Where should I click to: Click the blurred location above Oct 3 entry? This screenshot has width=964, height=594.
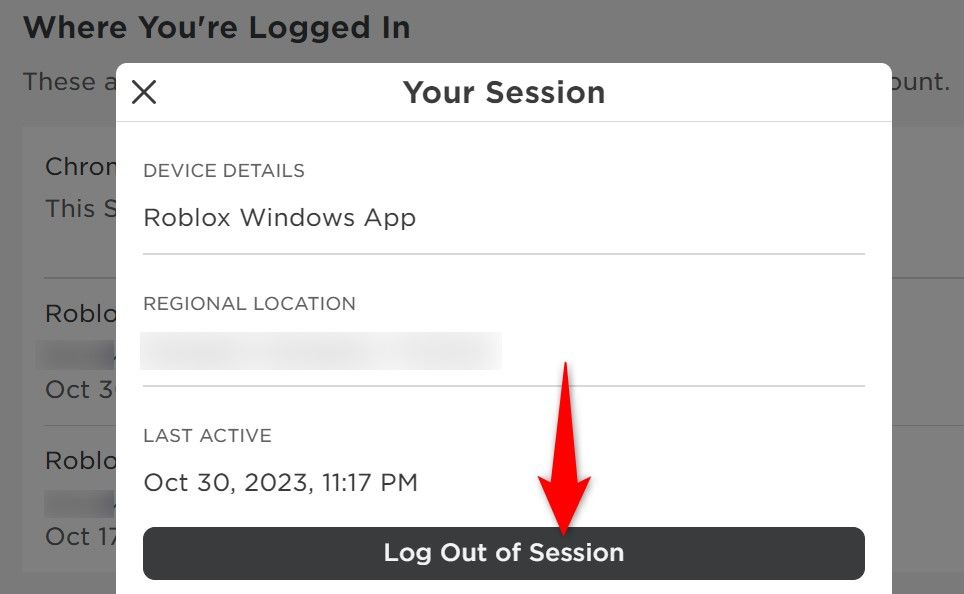[76, 354]
